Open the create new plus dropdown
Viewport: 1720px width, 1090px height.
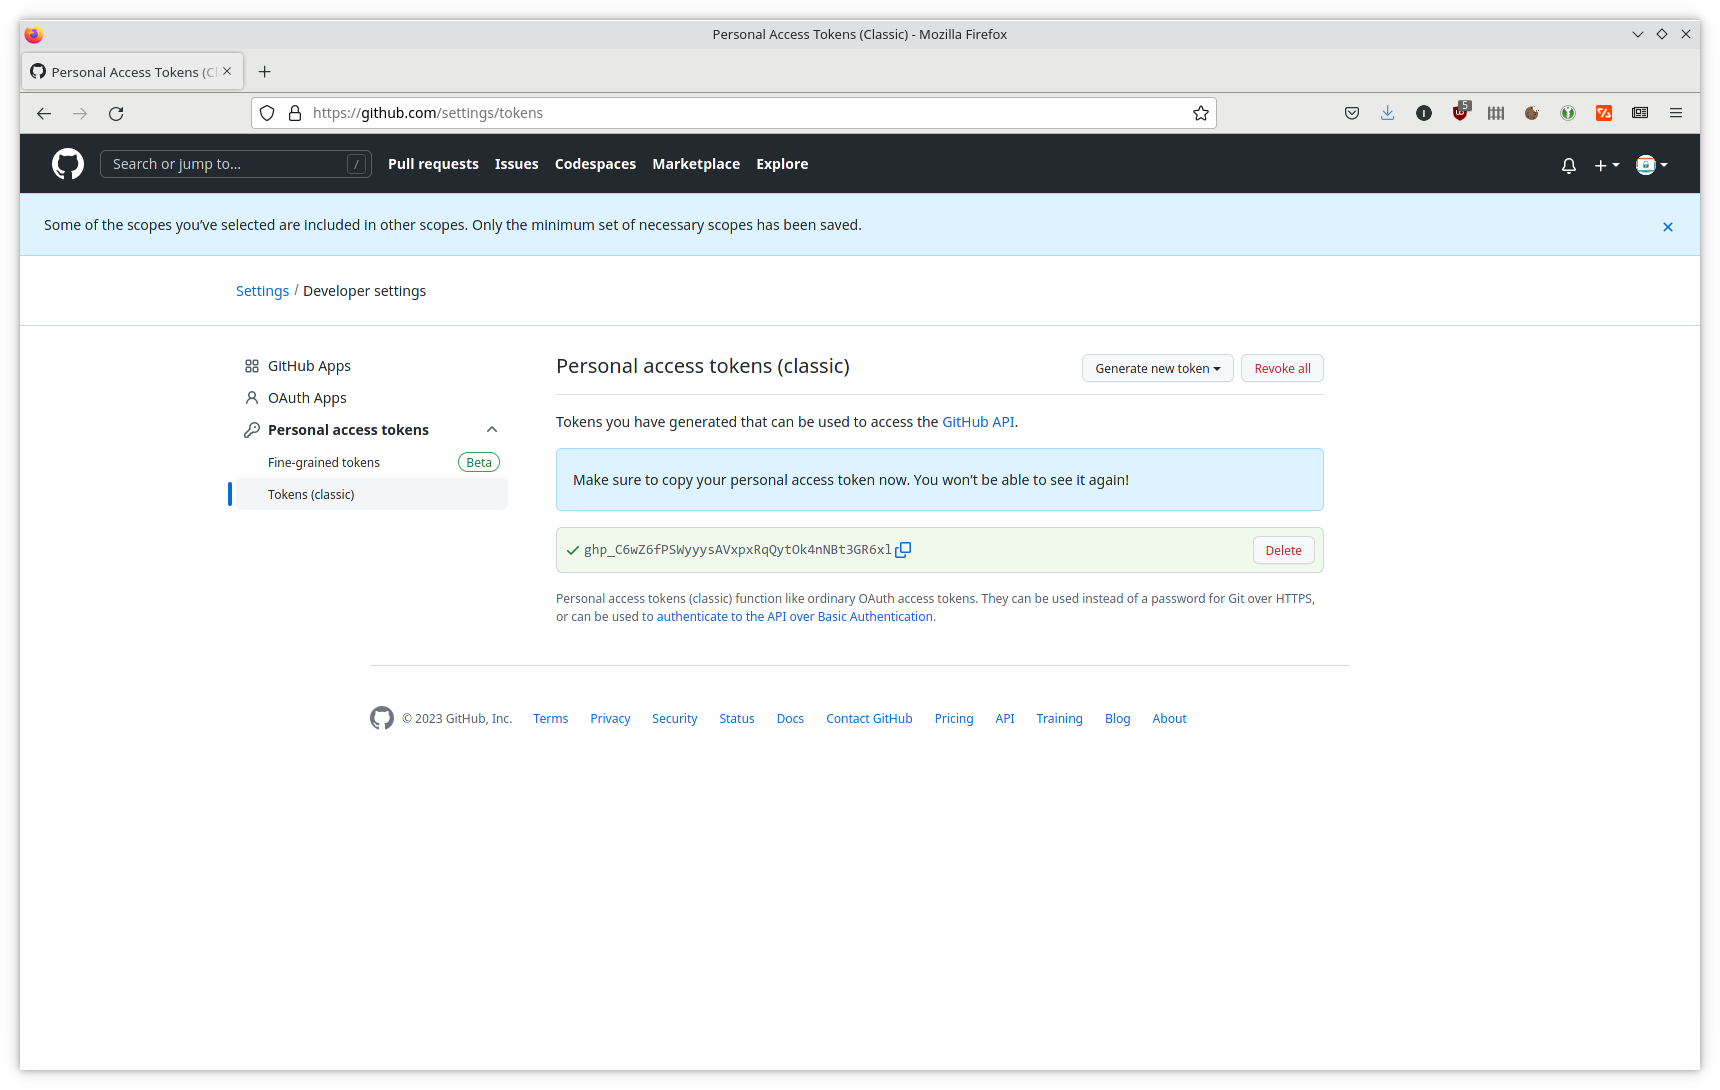1606,165
